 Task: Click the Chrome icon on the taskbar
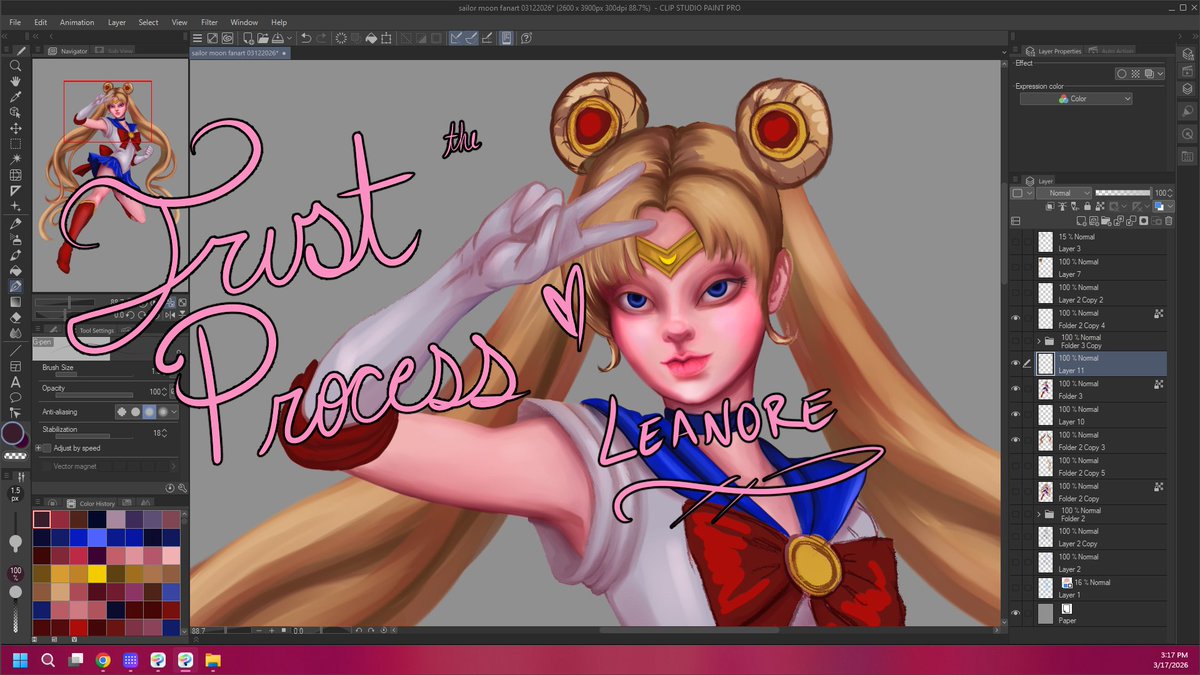(103, 660)
